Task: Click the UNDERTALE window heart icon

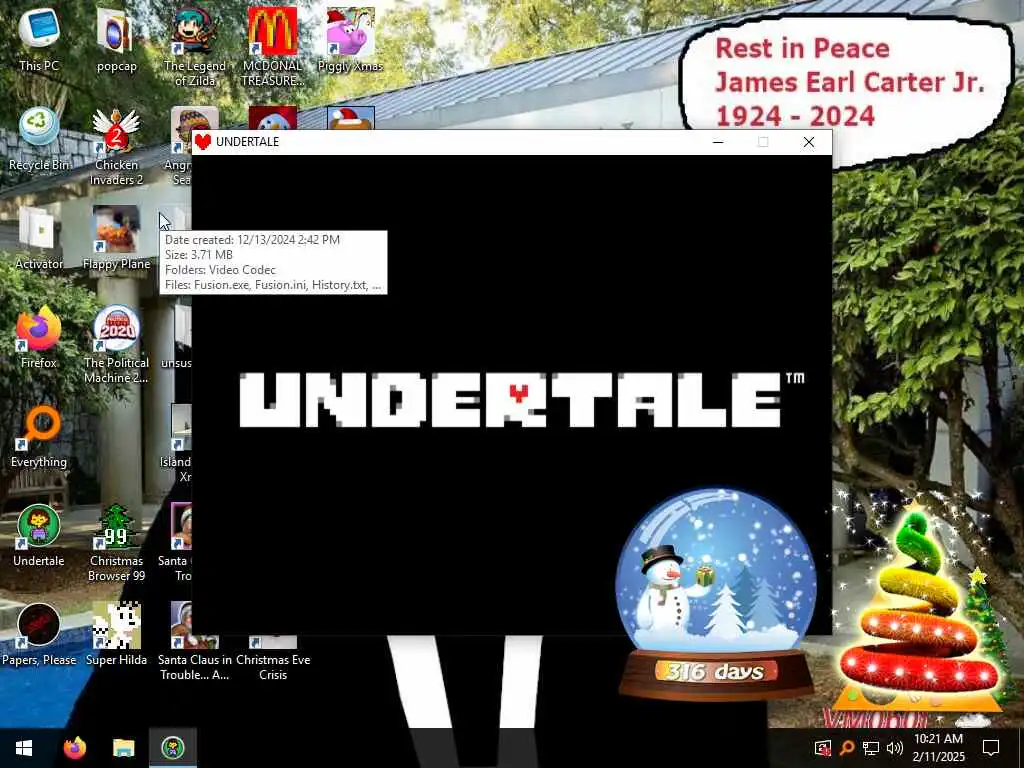Action: [203, 142]
